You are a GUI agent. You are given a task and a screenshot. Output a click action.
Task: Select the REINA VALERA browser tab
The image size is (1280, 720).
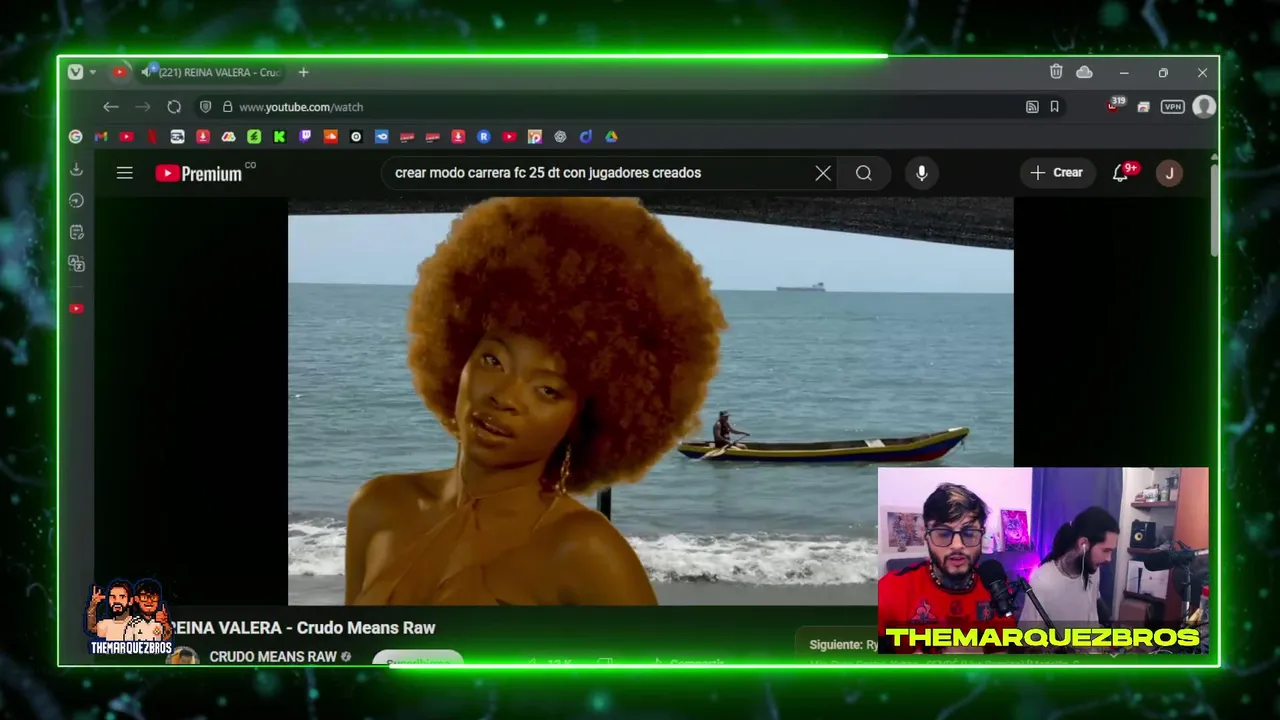click(x=211, y=72)
